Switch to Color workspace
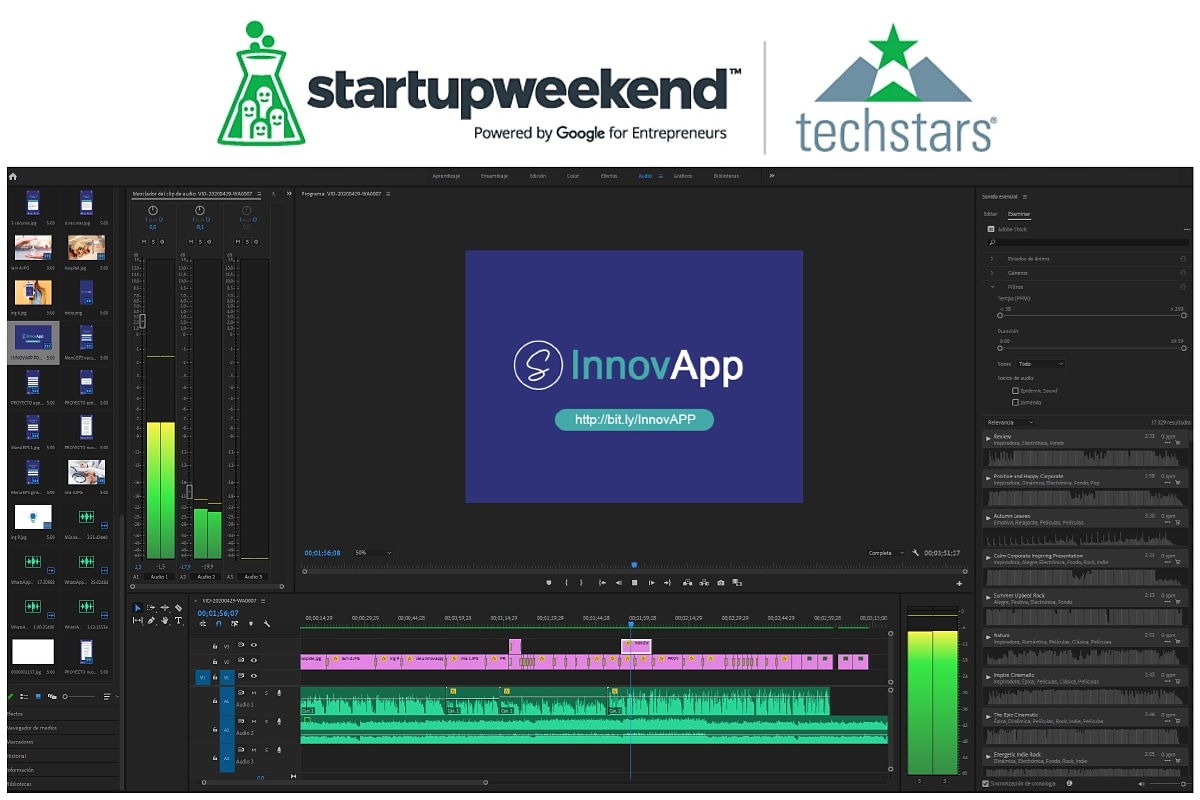This screenshot has width=1200, height=800. 573,176
